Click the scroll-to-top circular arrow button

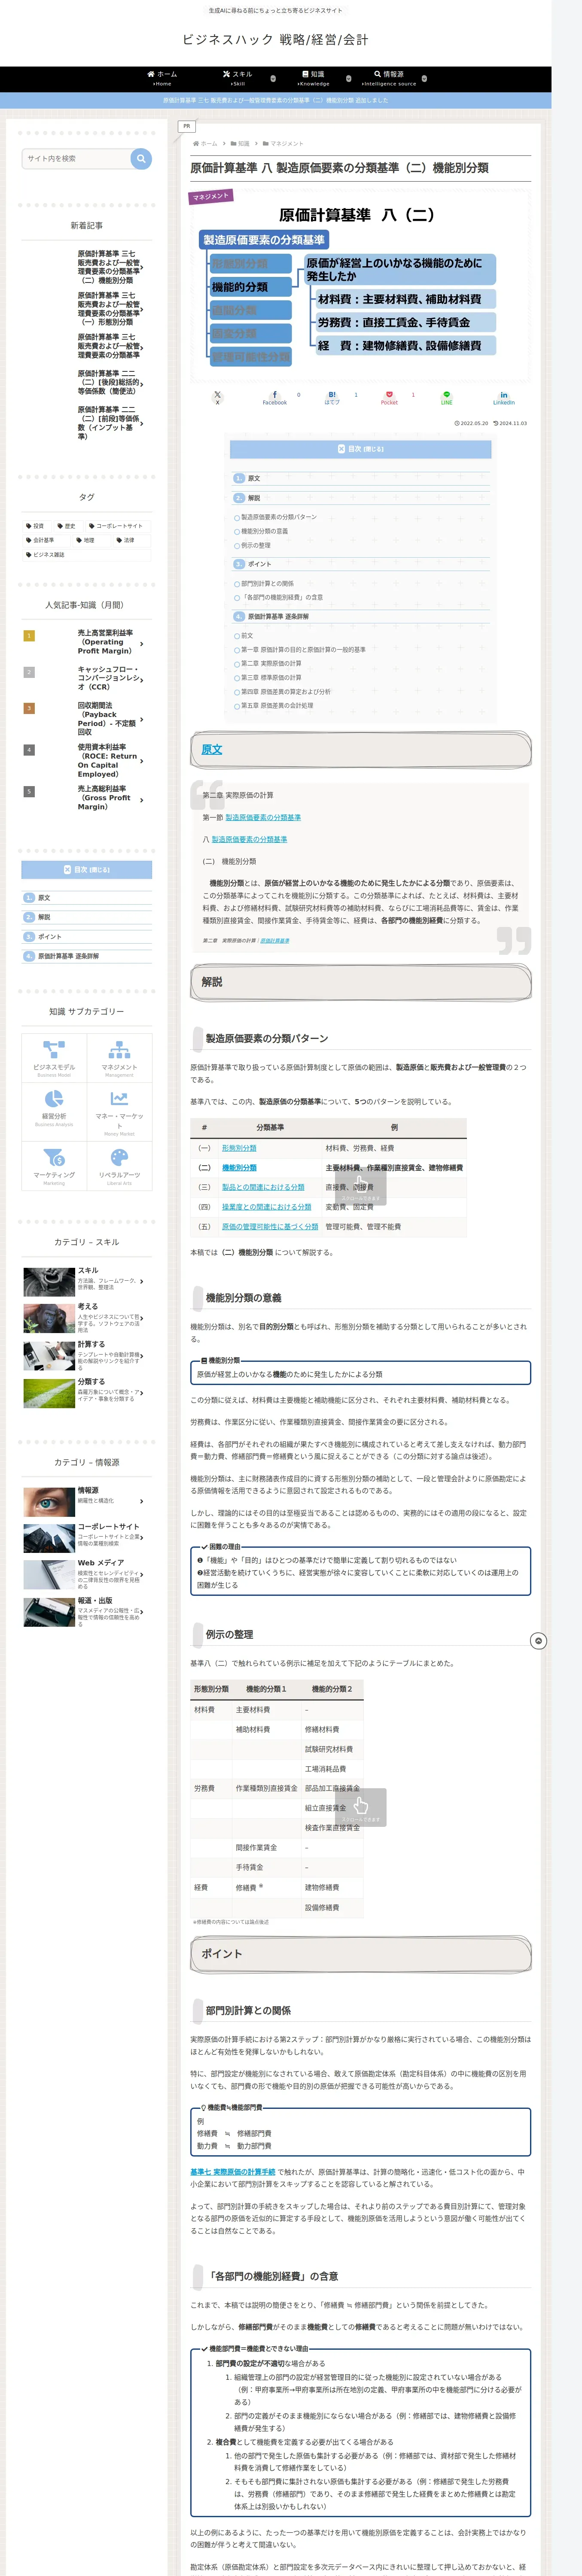[x=538, y=1641]
